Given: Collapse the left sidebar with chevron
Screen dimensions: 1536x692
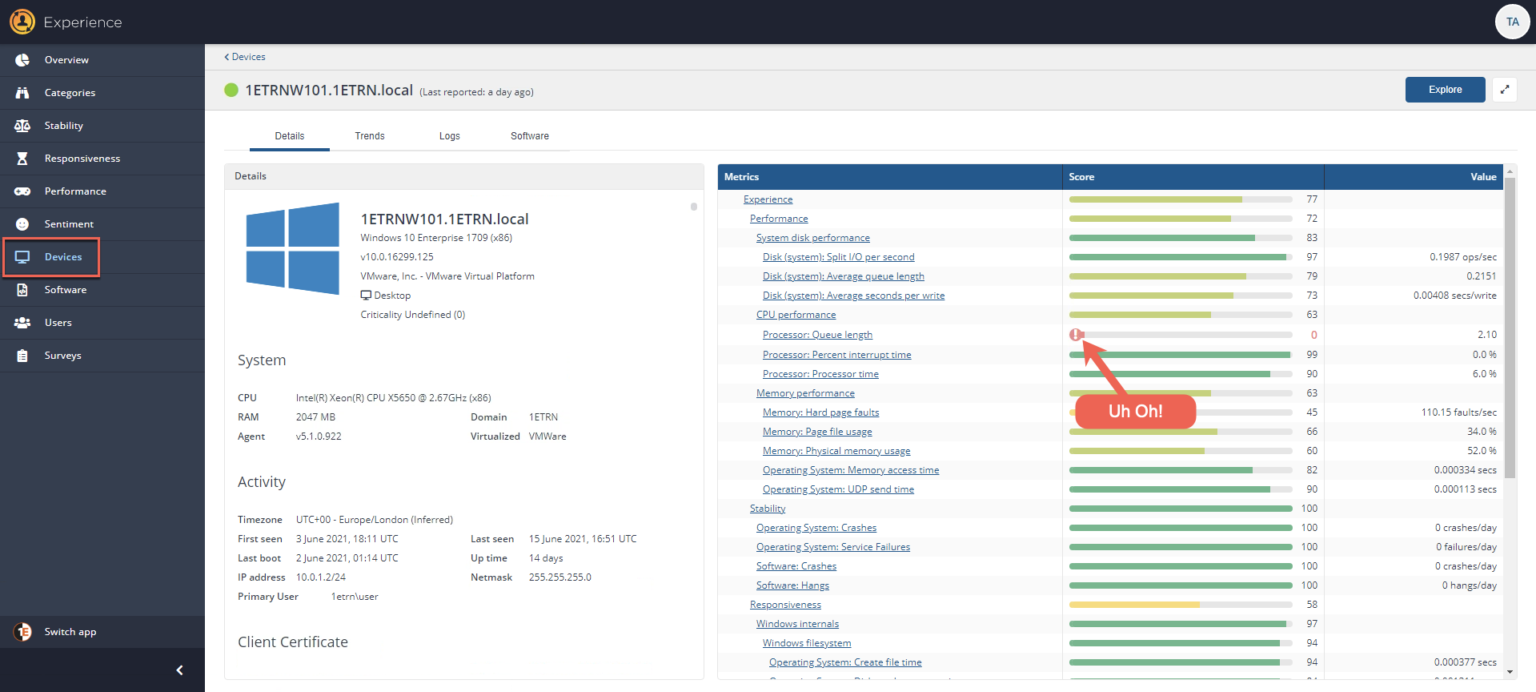Looking at the screenshot, I should pyautogui.click(x=179, y=670).
